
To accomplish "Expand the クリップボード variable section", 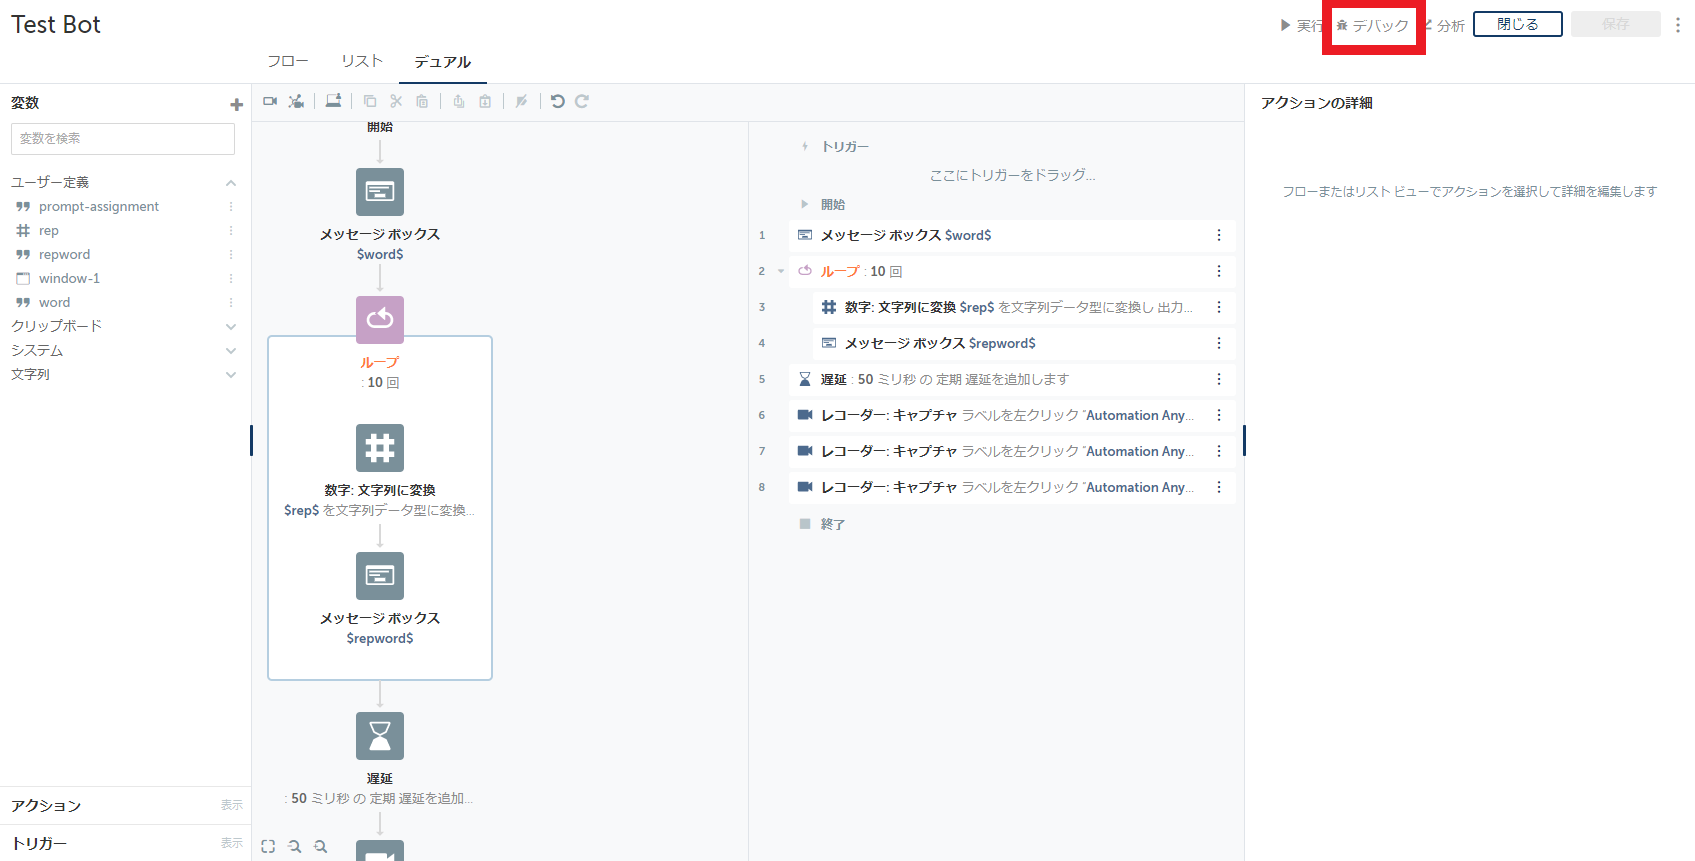I will [231, 326].
